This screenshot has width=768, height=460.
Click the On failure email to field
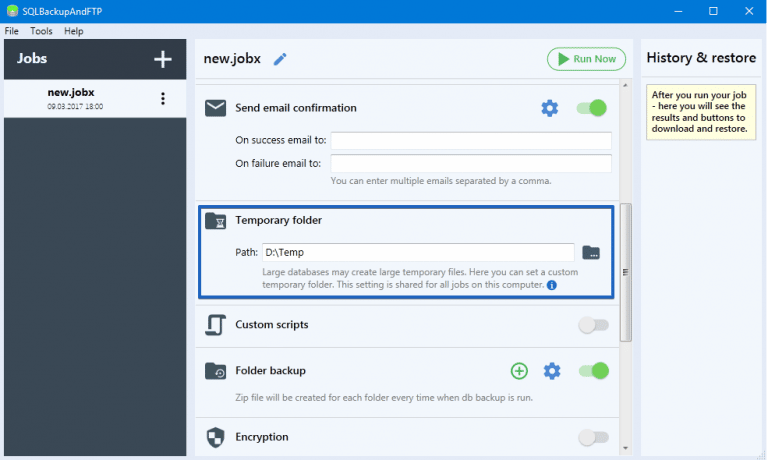471,163
